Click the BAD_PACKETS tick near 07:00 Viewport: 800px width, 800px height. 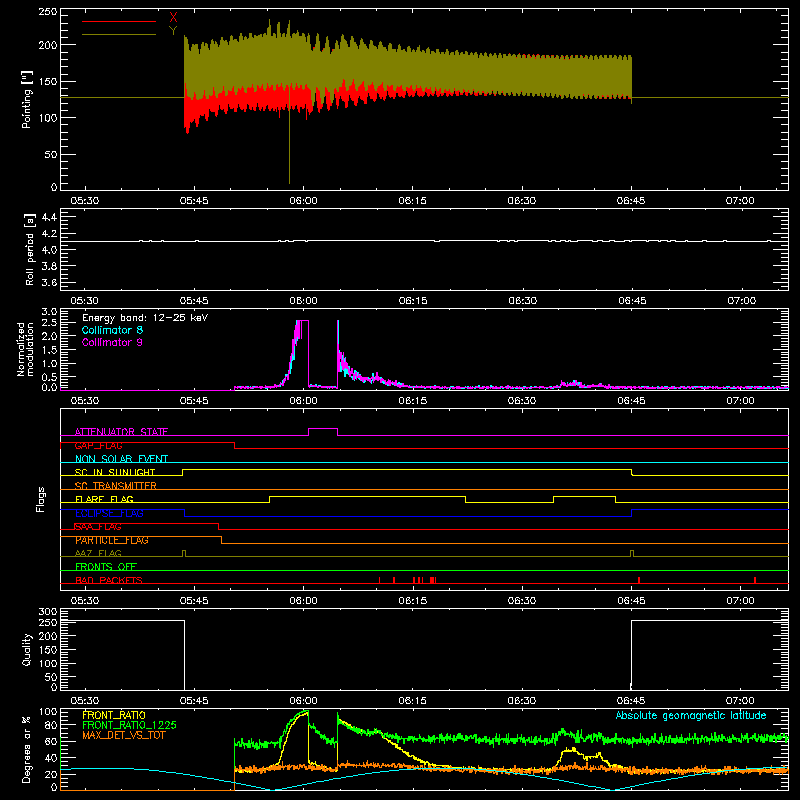755,580
